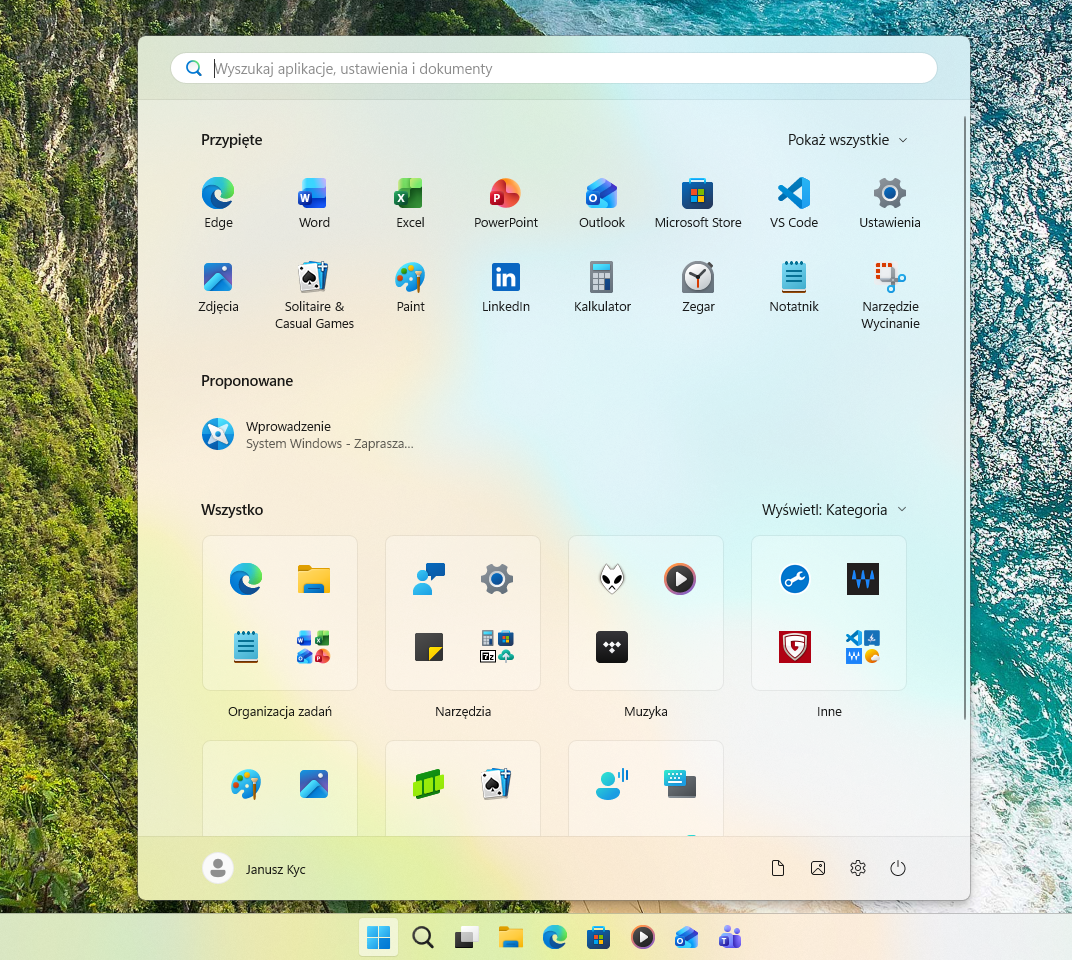Viewport: 1072px width, 960px height.
Task: Click the Windows Start button on taskbar
Action: click(378, 937)
